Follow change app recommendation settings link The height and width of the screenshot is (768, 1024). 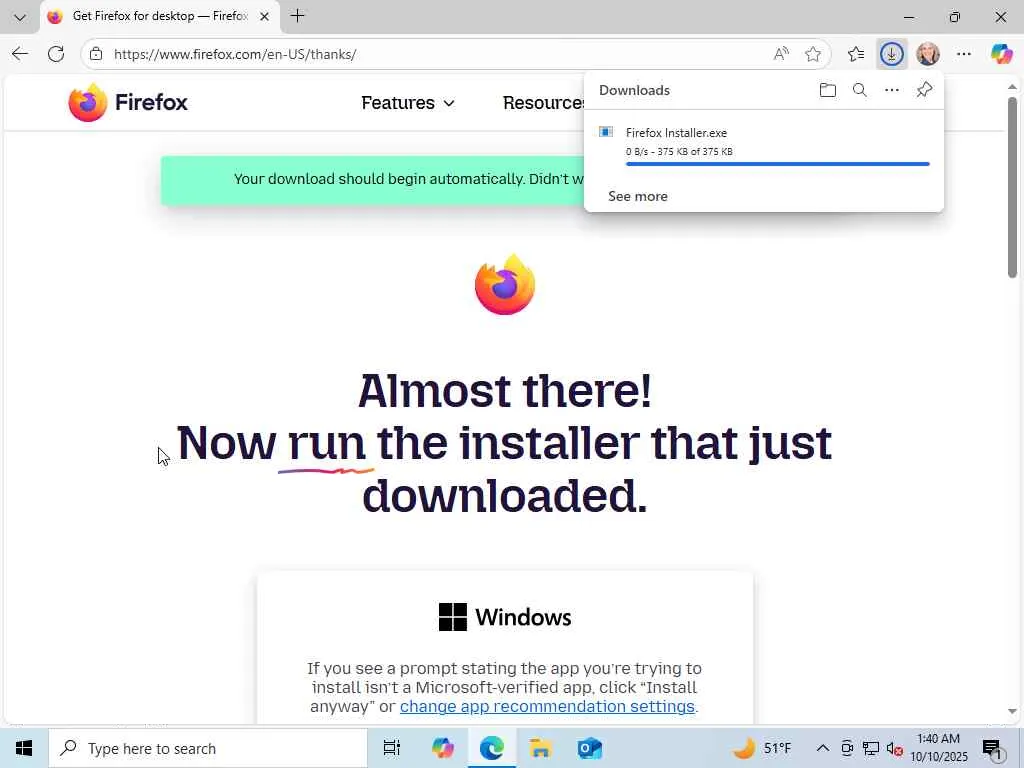click(x=547, y=706)
